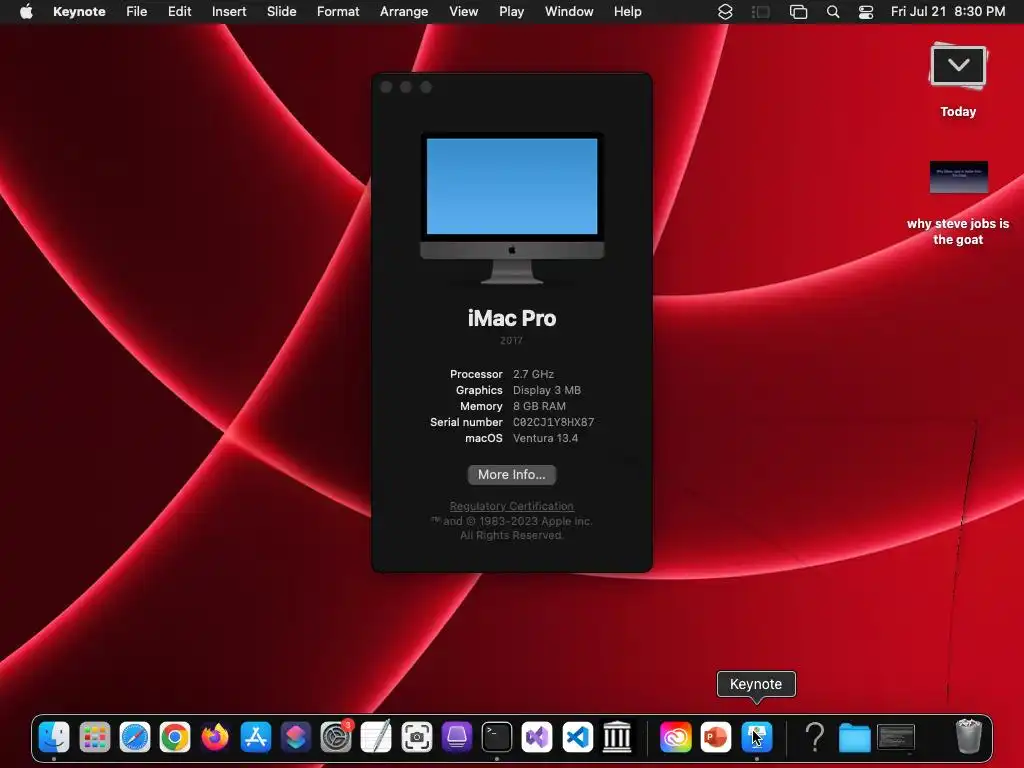Open Spotlight search in menu bar

pyautogui.click(x=833, y=12)
